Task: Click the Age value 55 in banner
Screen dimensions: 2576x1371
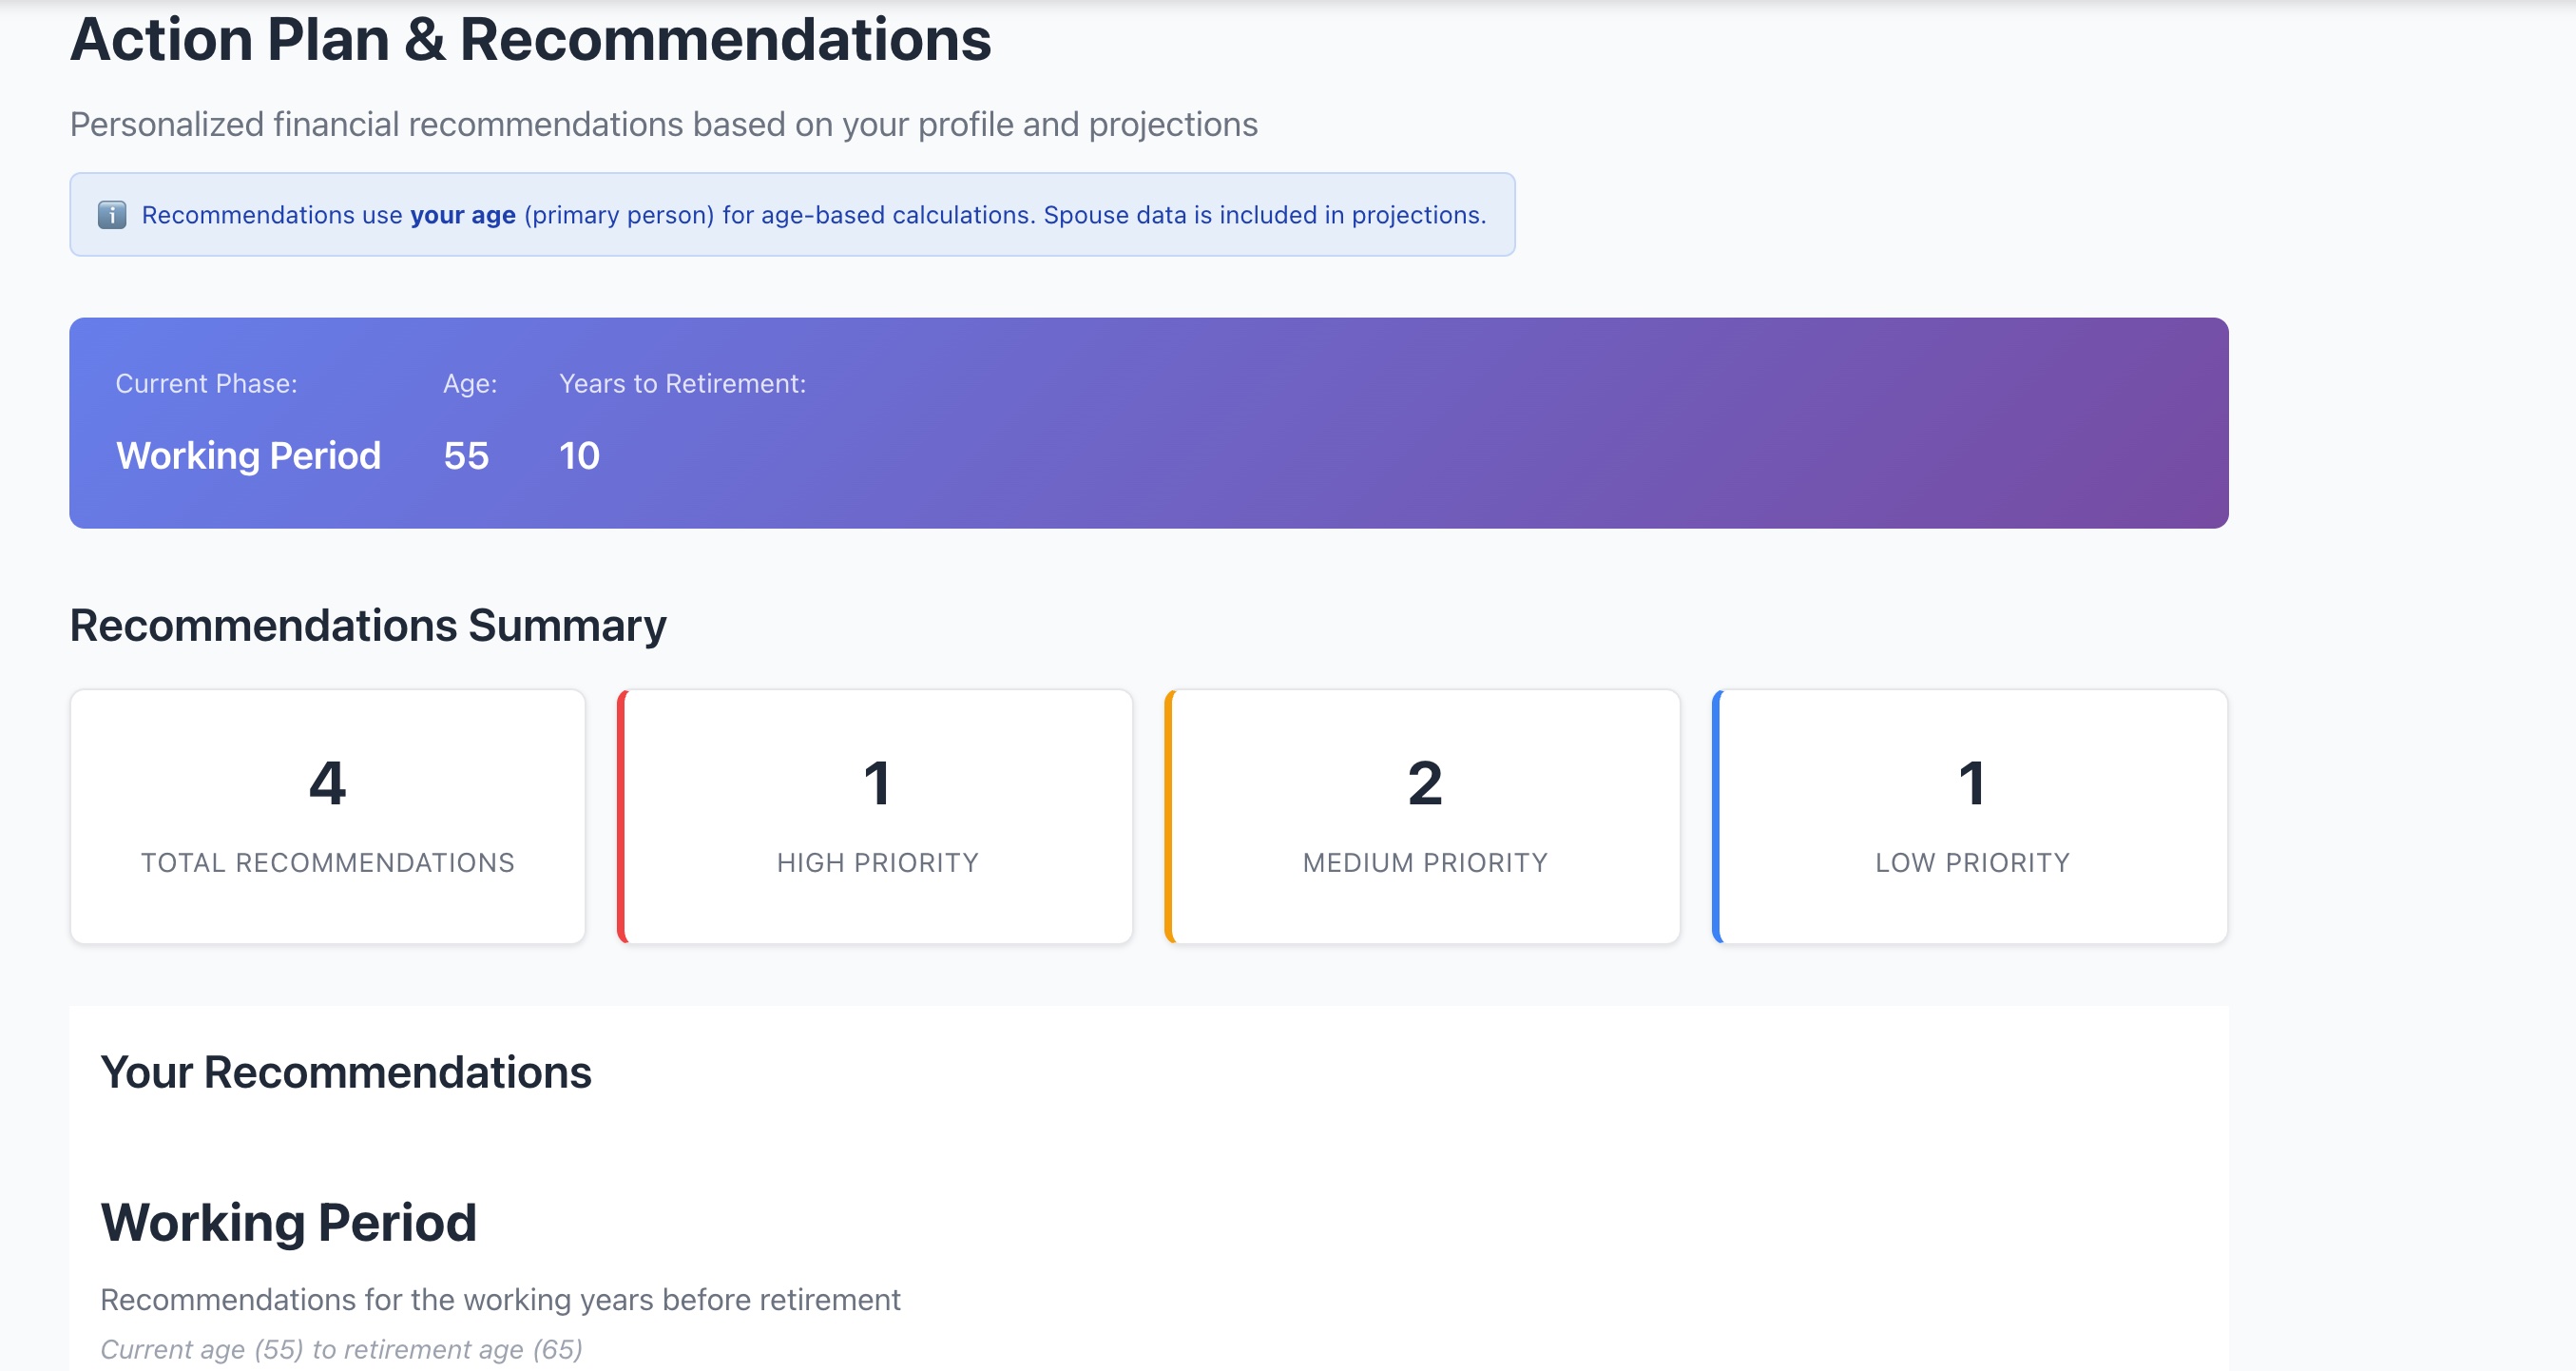Action: tap(466, 456)
